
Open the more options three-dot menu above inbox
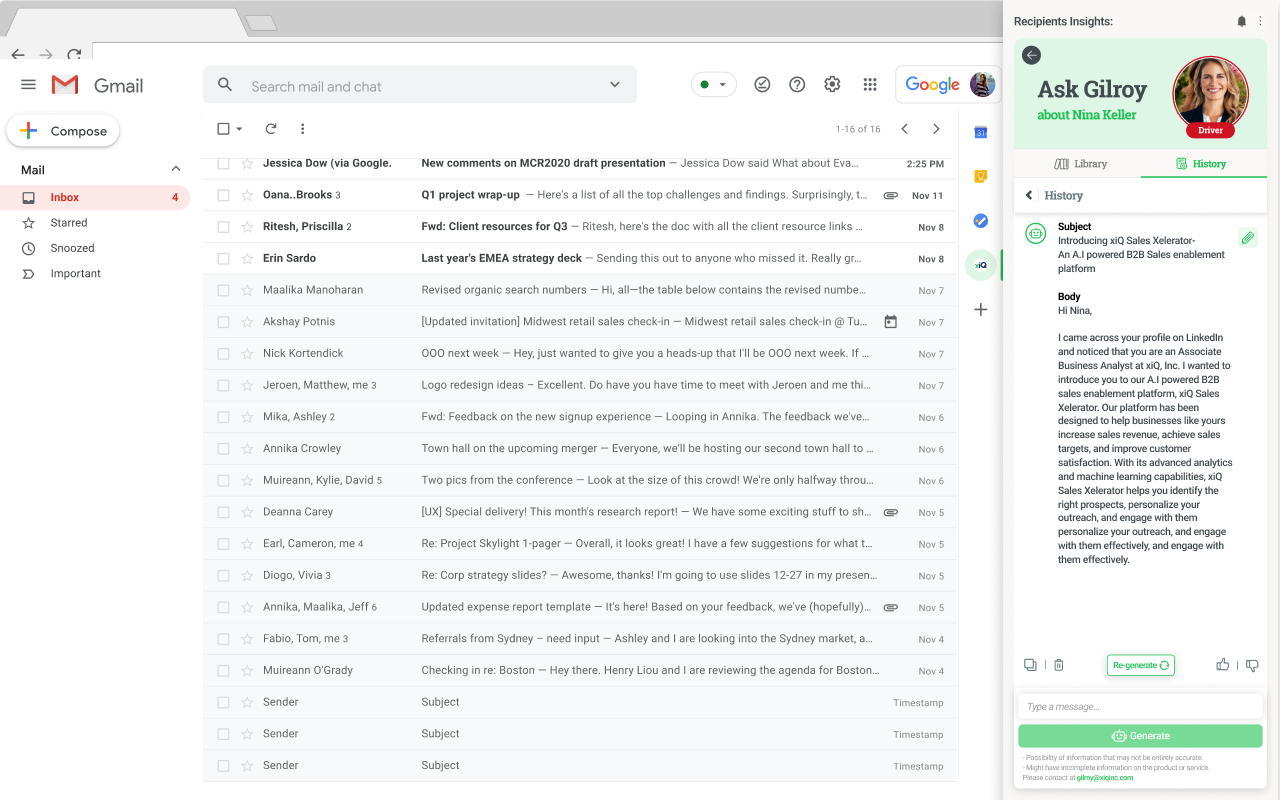coord(302,129)
